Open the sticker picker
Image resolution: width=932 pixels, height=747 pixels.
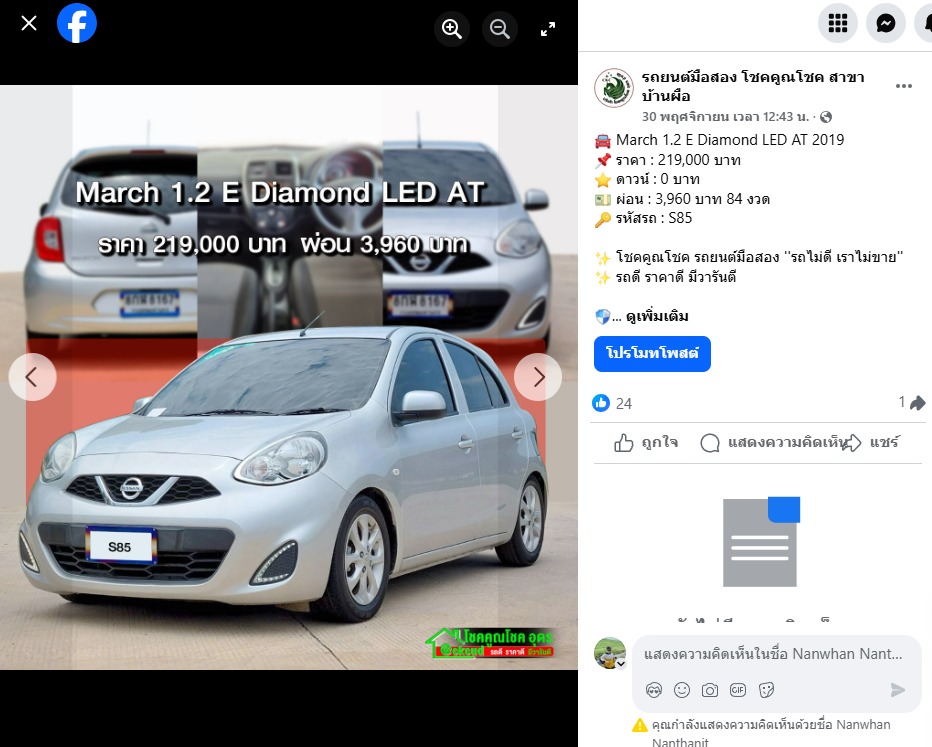pos(766,690)
